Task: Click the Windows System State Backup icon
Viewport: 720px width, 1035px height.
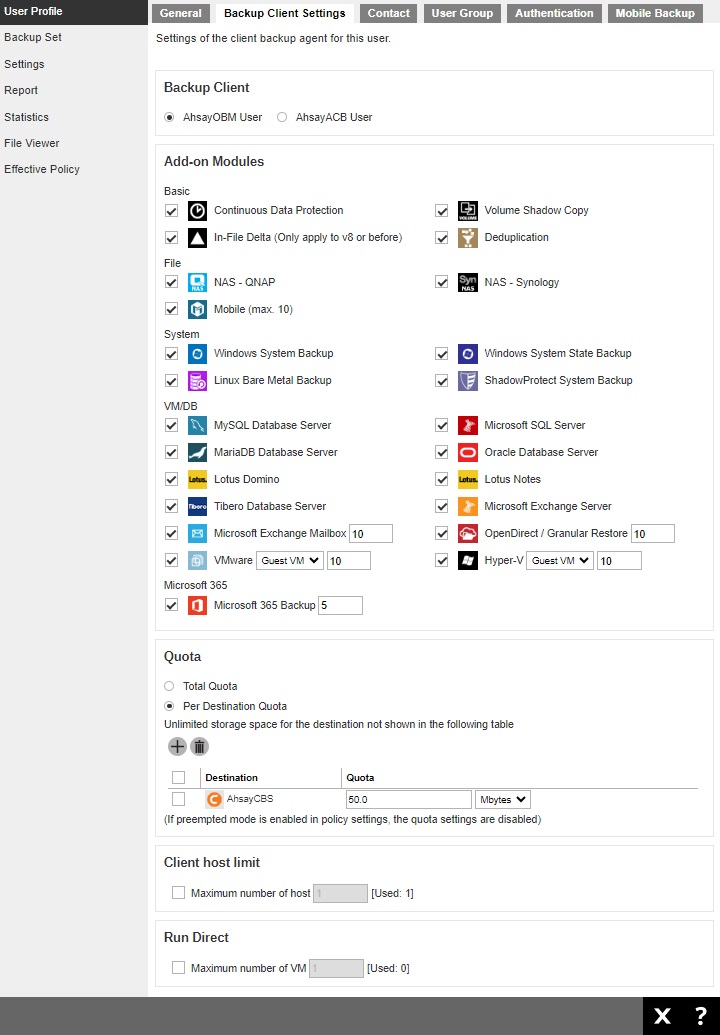Action: (468, 354)
